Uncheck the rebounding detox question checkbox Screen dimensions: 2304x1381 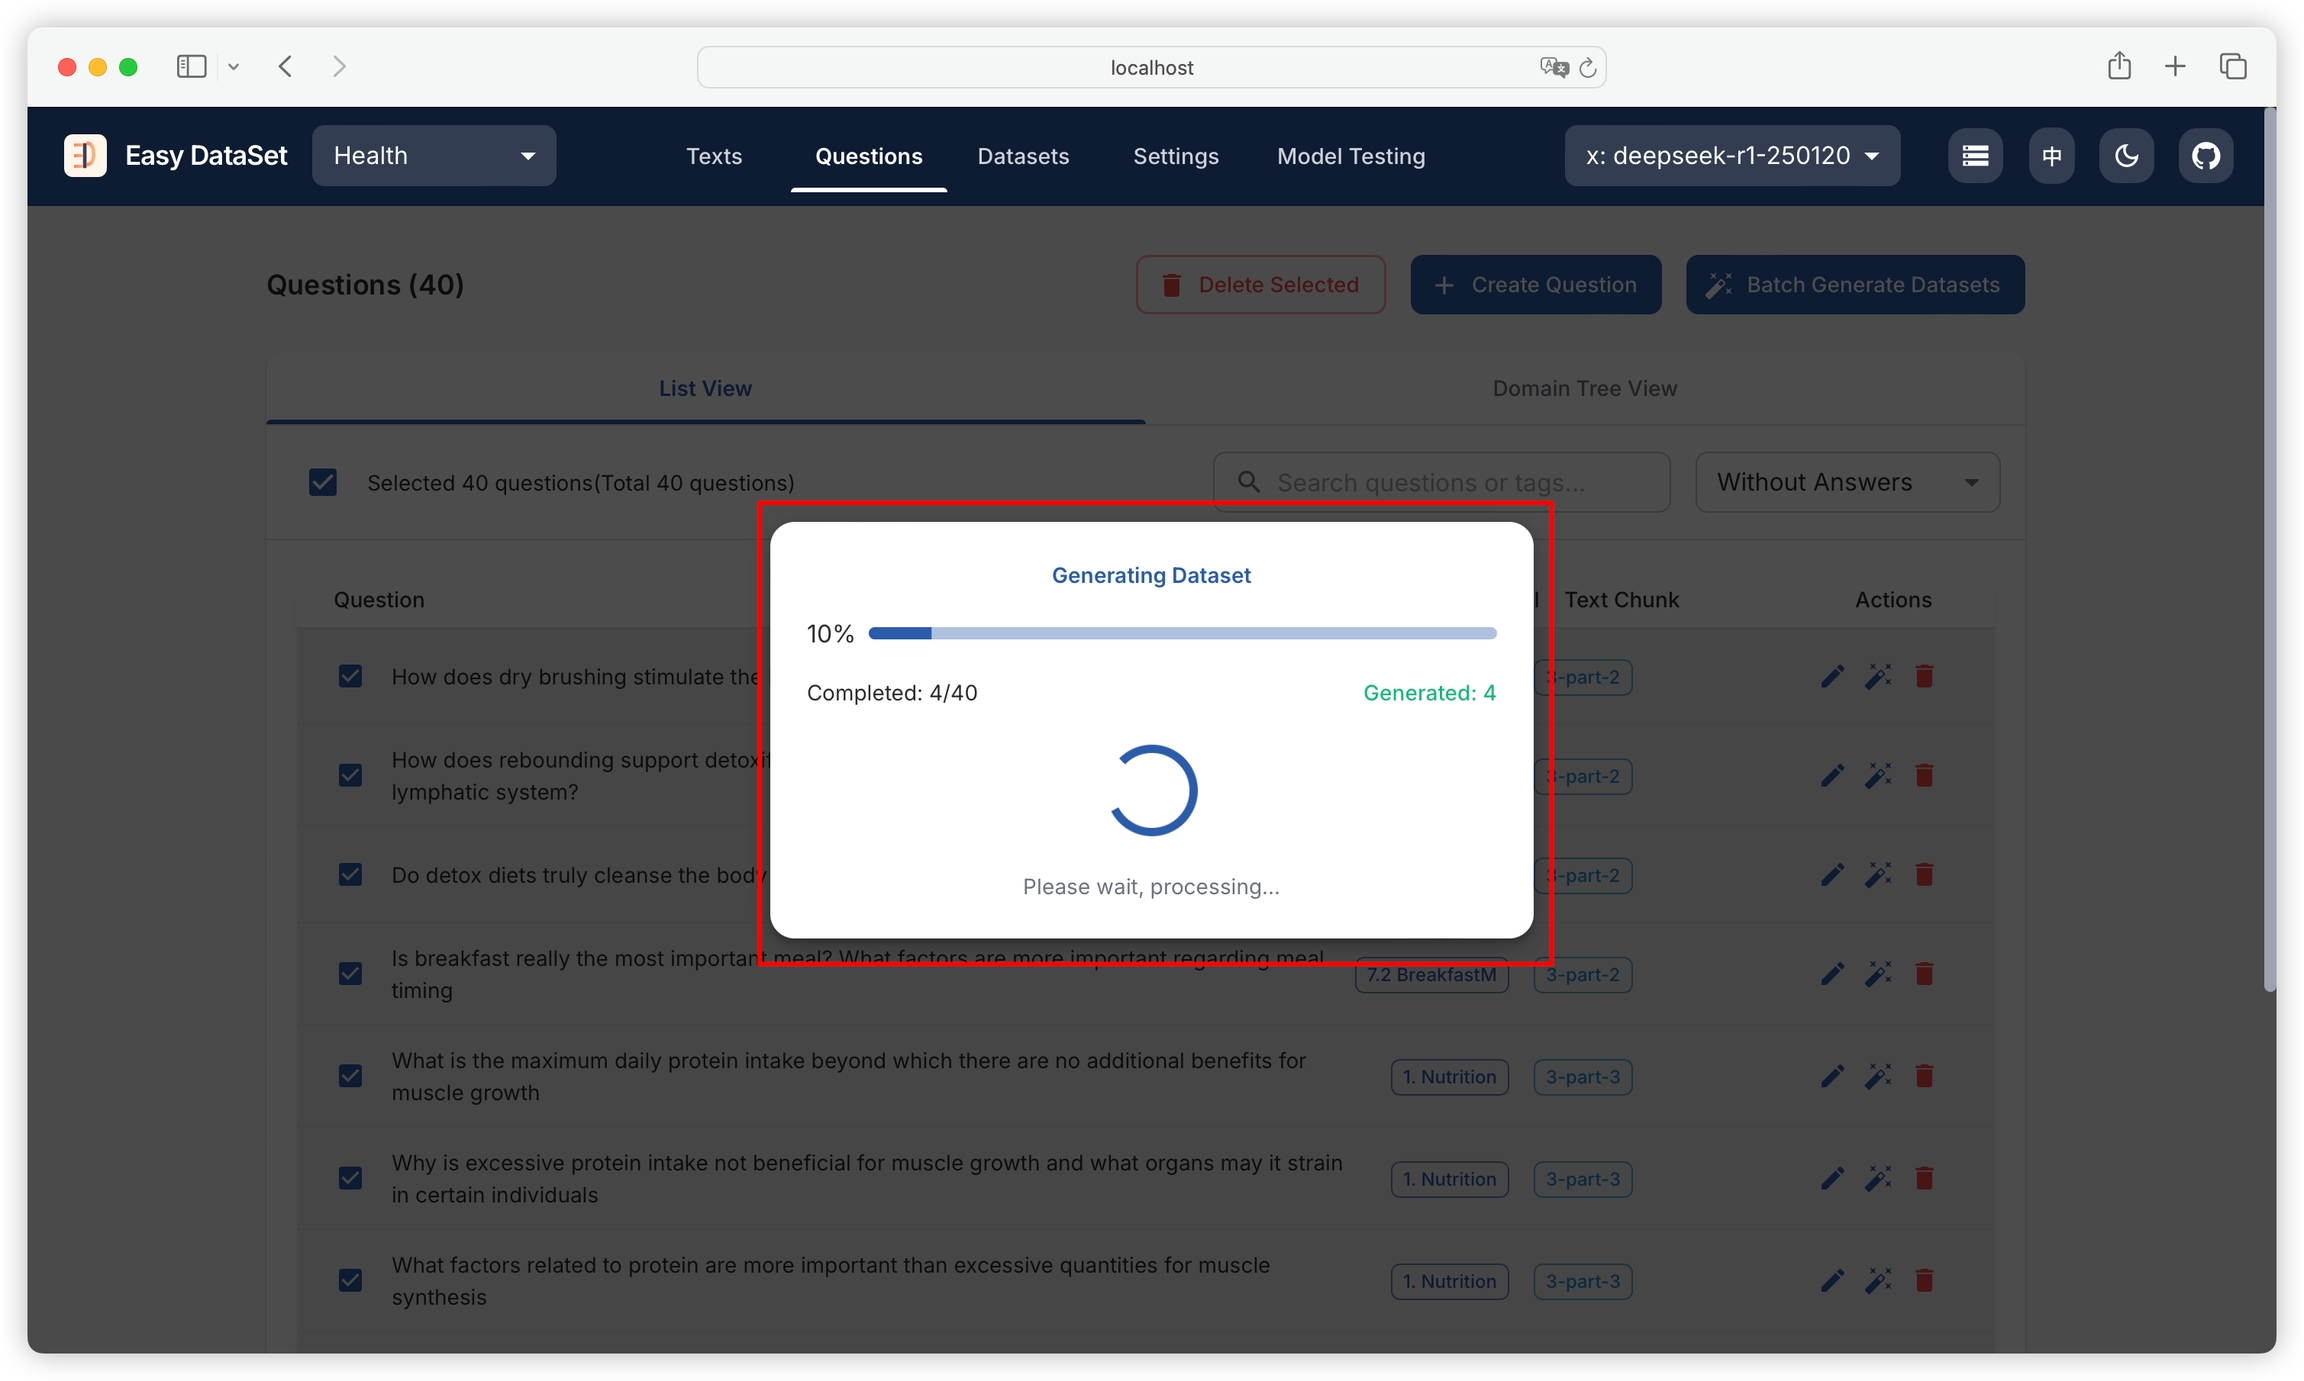click(x=350, y=776)
